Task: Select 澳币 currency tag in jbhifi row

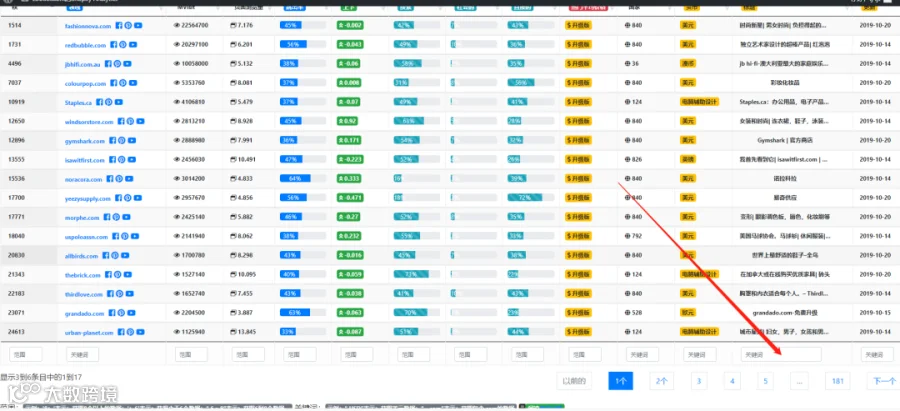Action: [688, 64]
